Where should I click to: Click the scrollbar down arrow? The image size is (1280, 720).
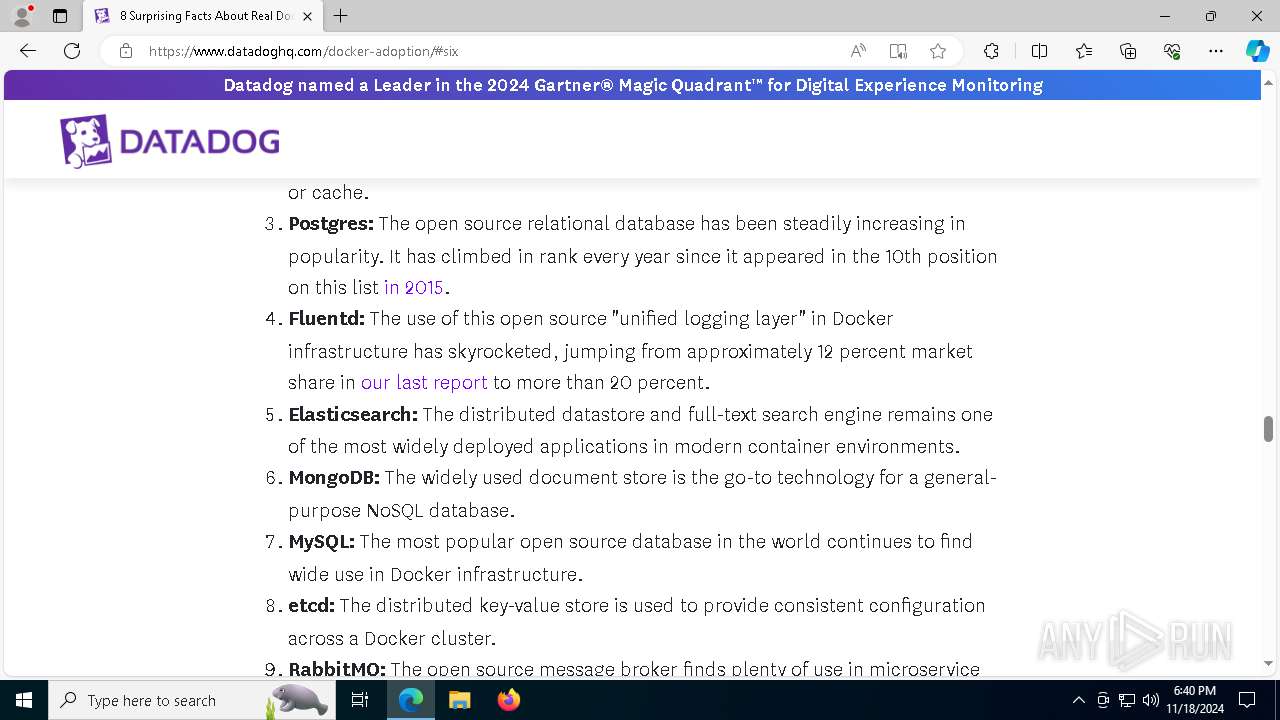tap(1268, 663)
